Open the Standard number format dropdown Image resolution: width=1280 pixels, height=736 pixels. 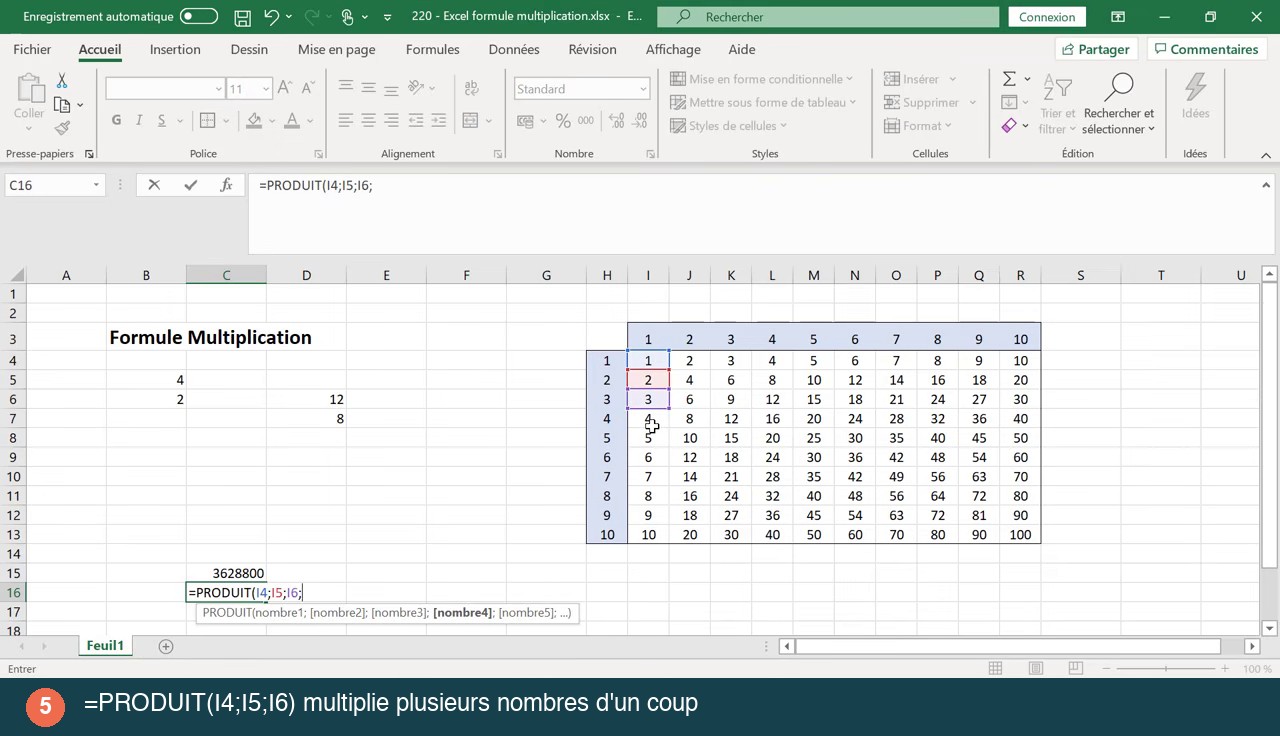coord(643,89)
